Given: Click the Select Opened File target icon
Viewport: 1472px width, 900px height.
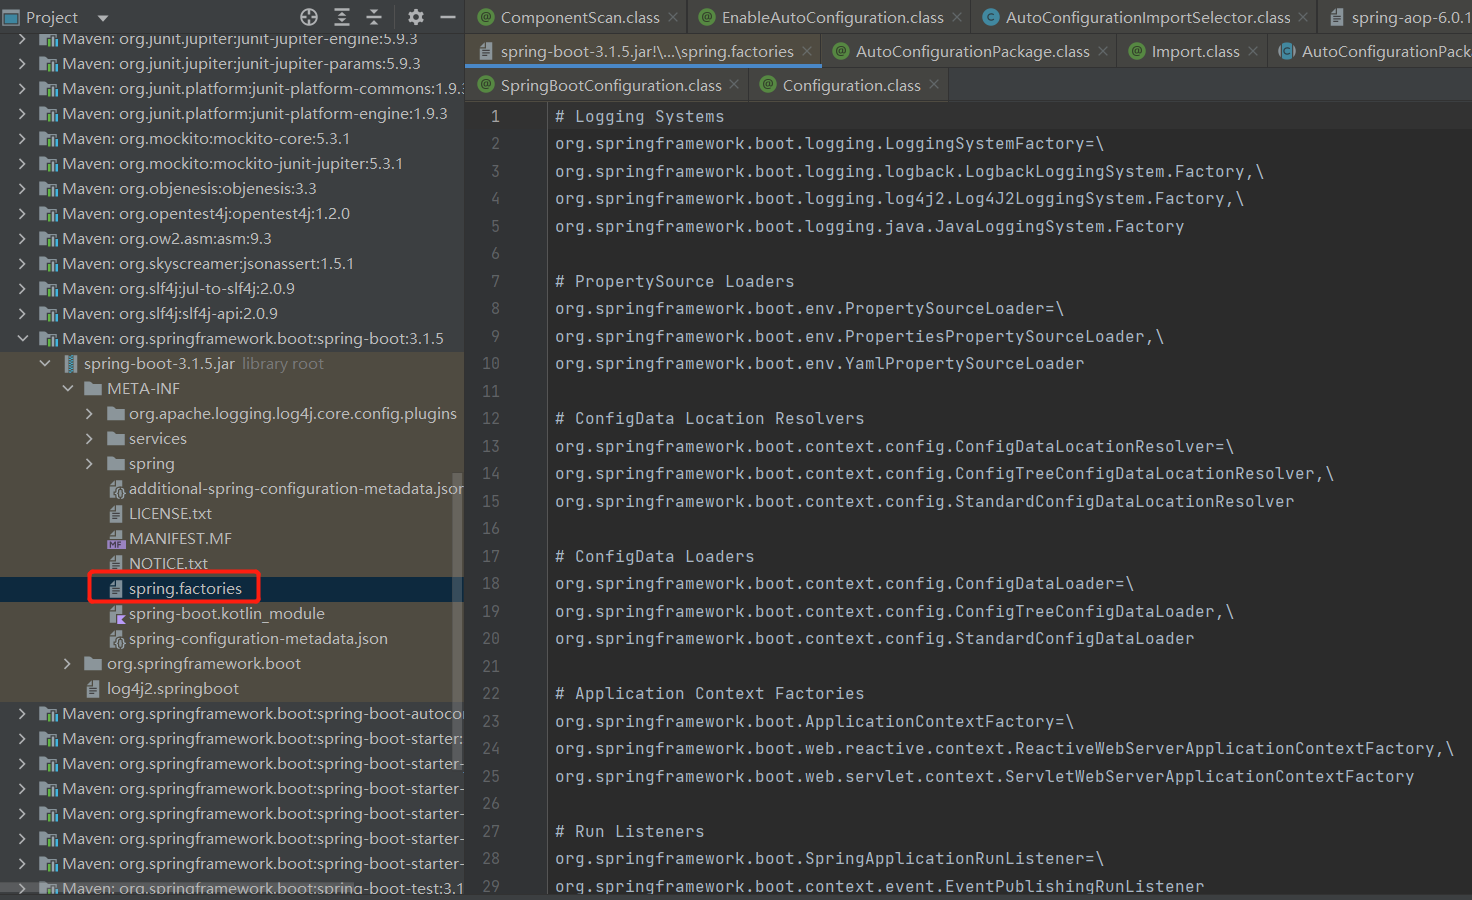Looking at the screenshot, I should (309, 17).
